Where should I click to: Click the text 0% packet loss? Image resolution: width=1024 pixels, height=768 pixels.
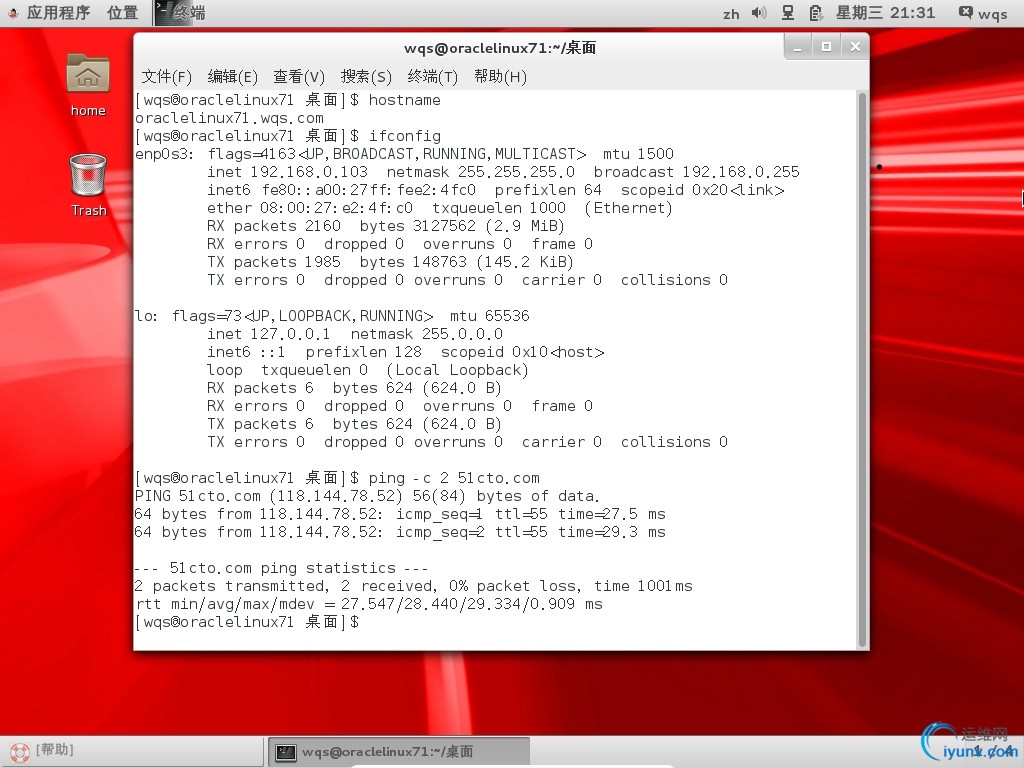(x=512, y=586)
